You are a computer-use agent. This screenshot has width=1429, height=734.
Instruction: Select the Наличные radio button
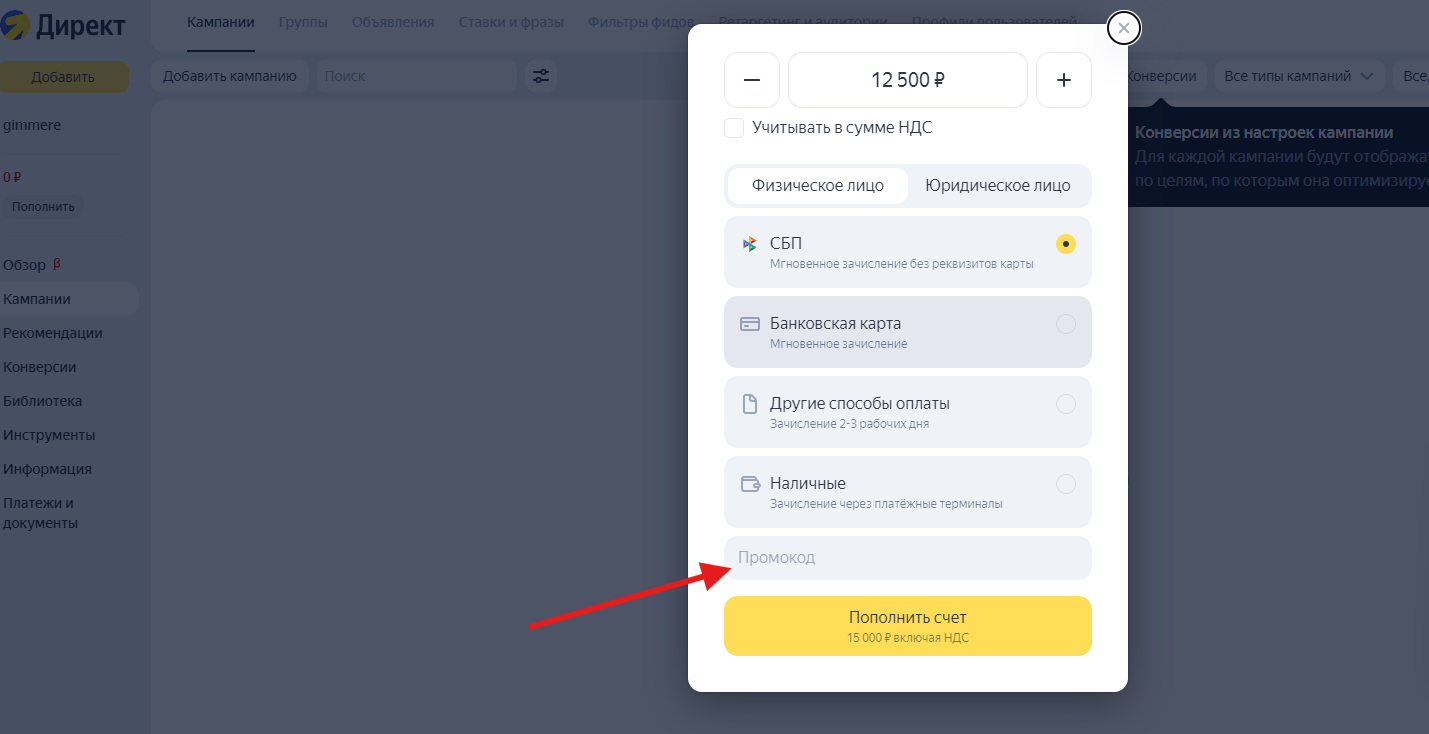pyautogui.click(x=1066, y=484)
